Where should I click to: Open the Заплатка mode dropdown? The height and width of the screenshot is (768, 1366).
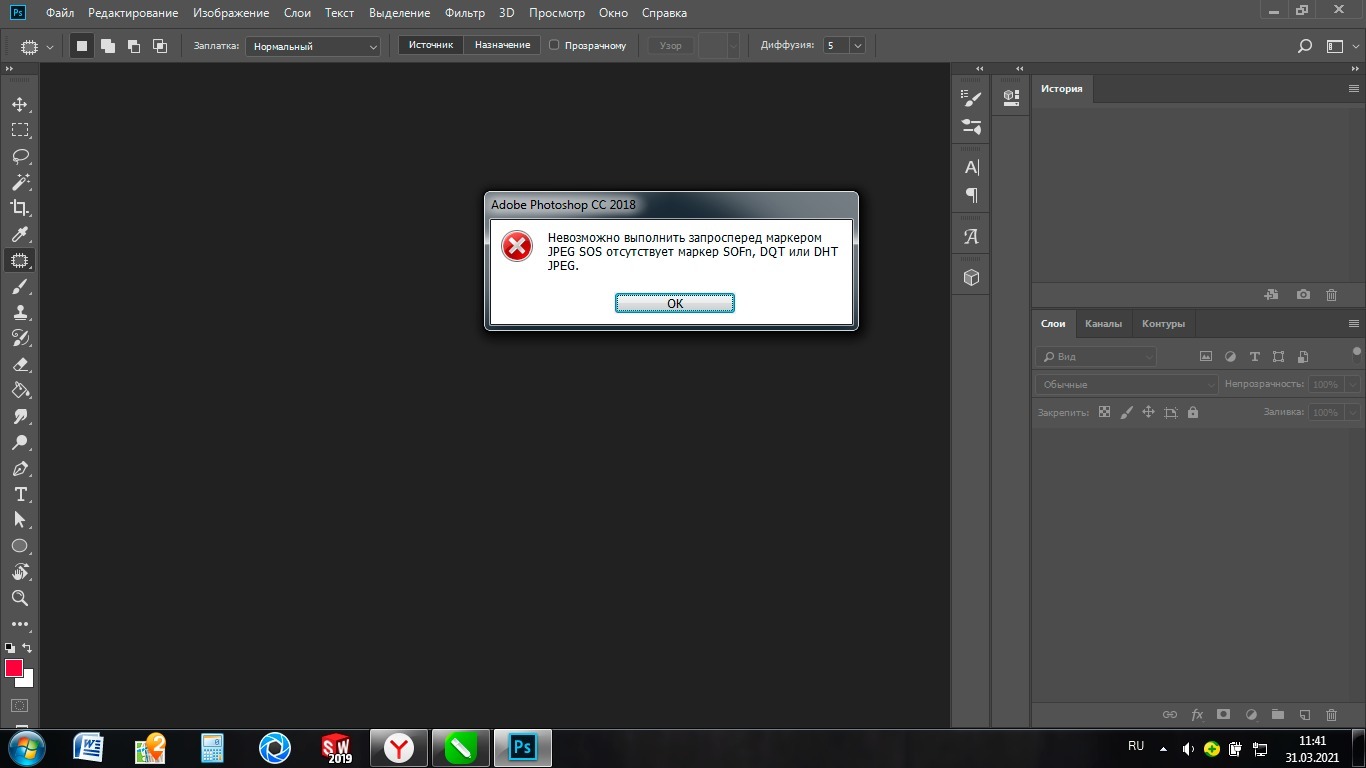[313, 46]
